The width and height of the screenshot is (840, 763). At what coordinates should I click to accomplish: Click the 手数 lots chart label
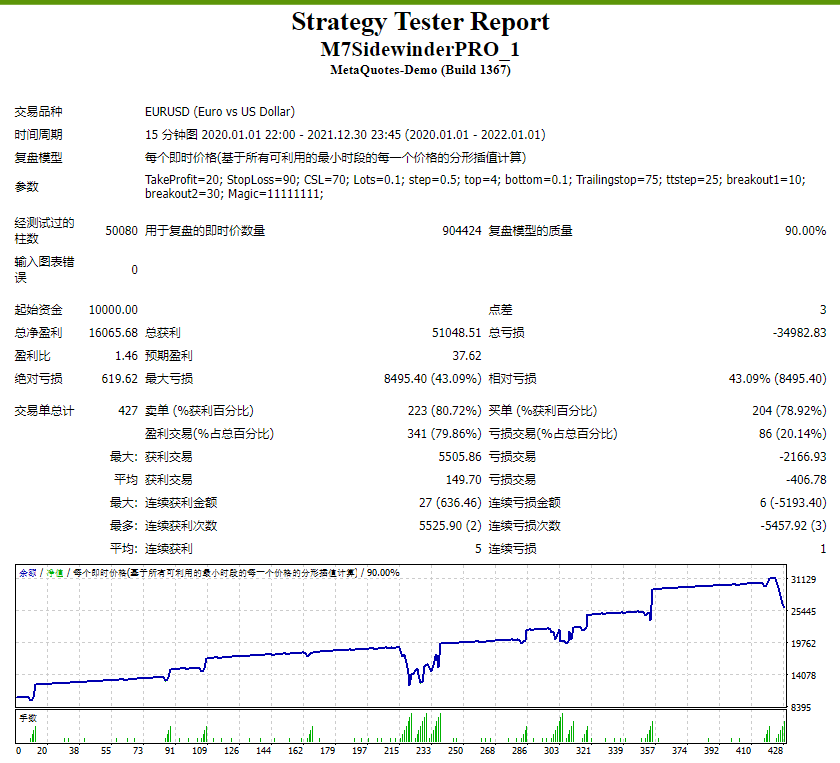tap(28, 719)
